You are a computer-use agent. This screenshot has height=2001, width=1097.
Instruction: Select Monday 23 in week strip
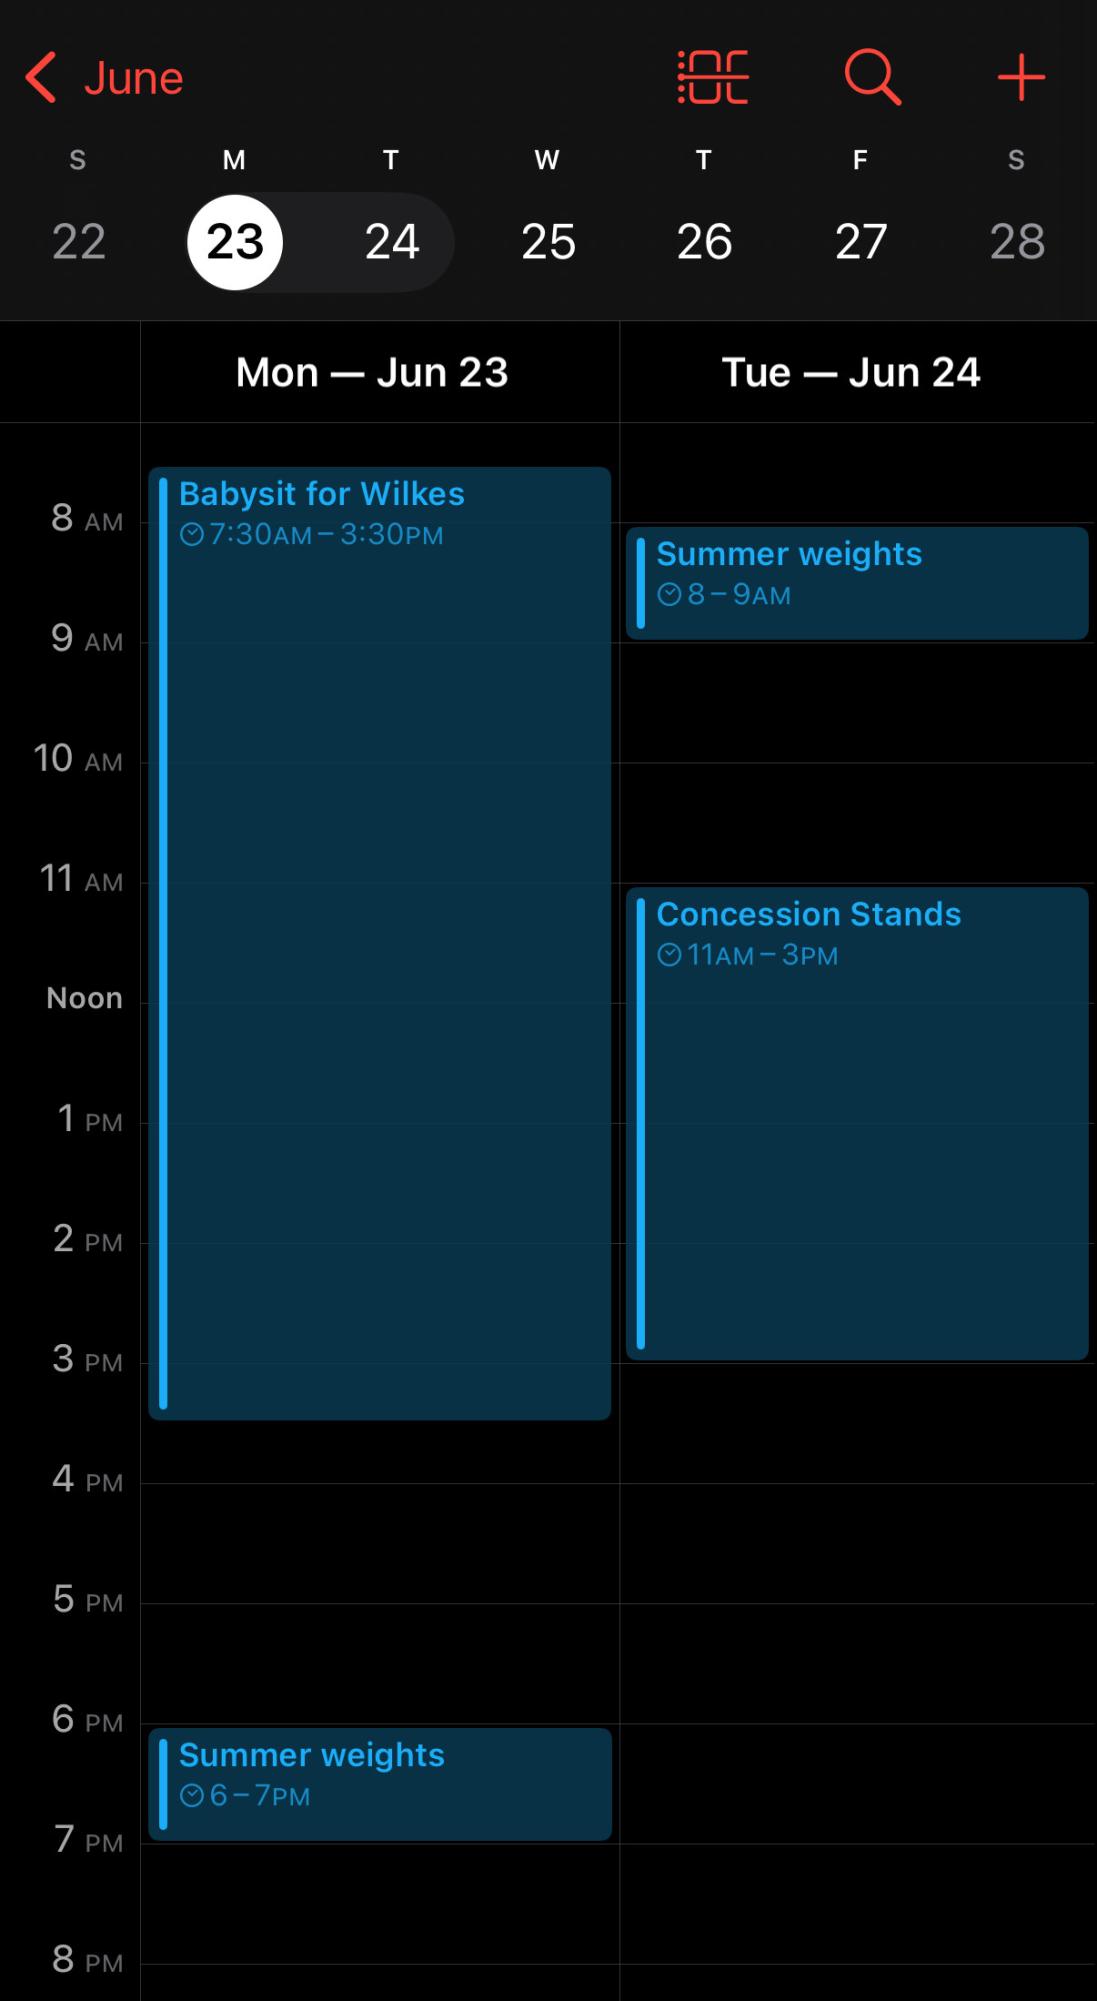[235, 242]
